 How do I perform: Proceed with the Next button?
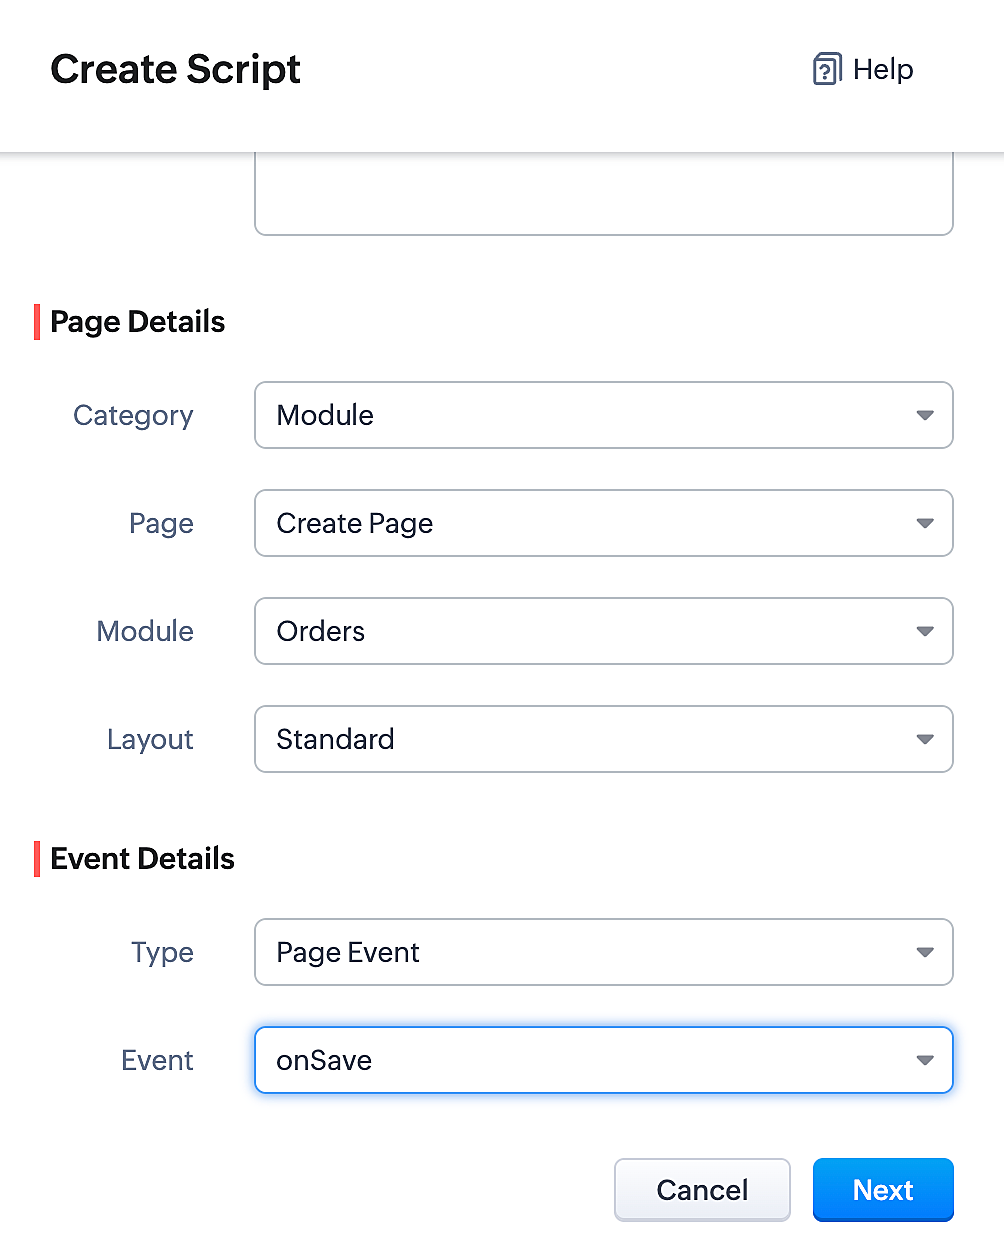[x=883, y=1190]
